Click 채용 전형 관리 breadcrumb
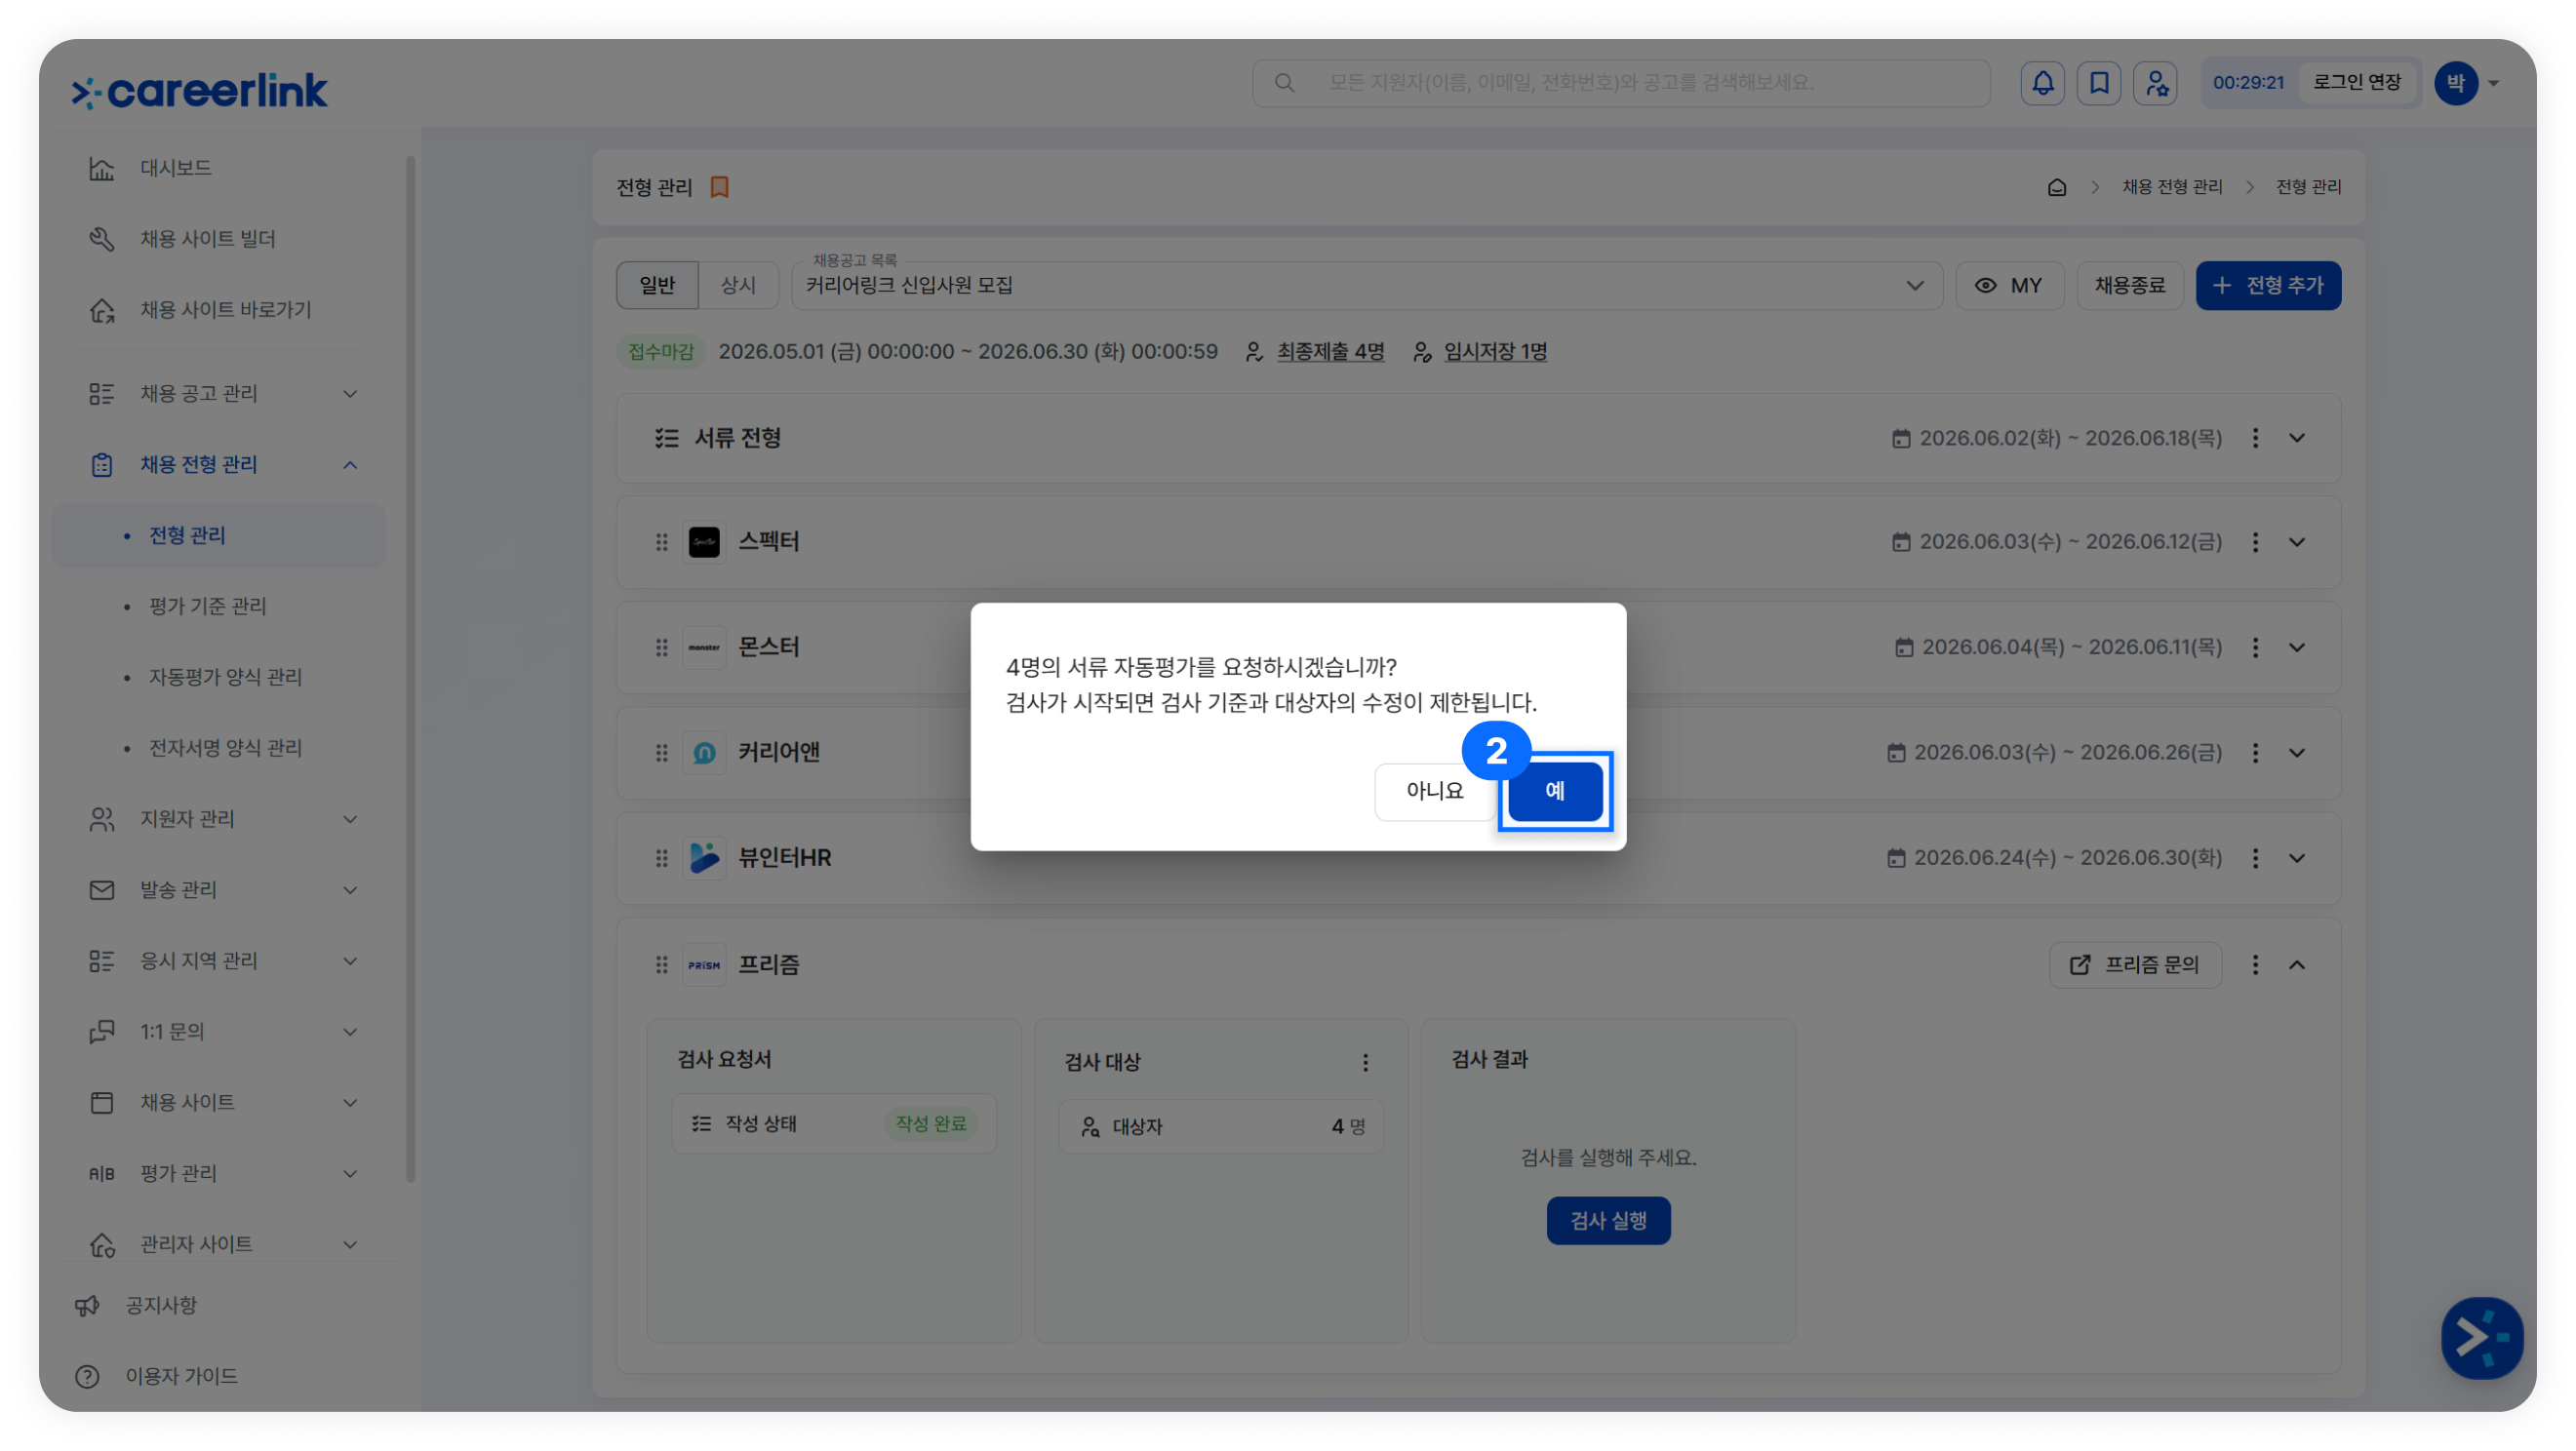Screen dimensions: 2576x1451 2171,187
